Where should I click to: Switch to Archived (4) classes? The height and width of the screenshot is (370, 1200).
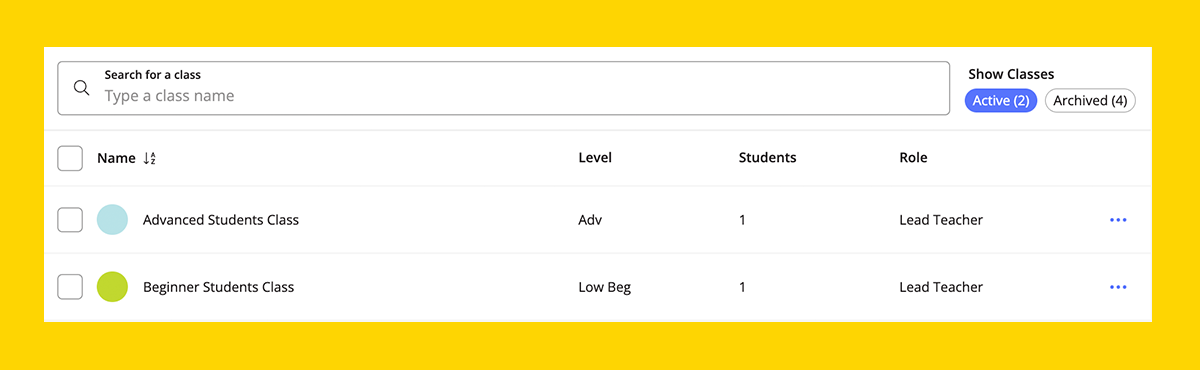pos(1090,101)
